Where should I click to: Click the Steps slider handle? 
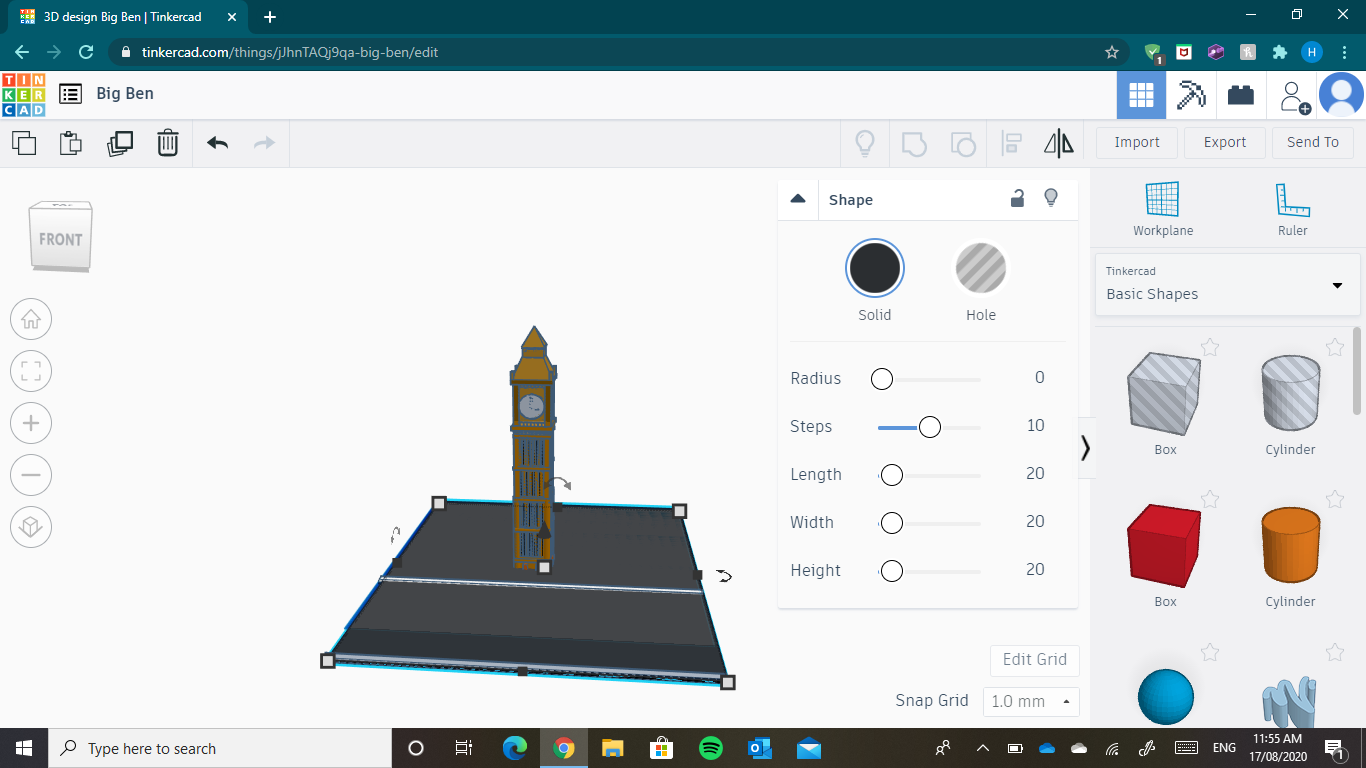pos(930,427)
